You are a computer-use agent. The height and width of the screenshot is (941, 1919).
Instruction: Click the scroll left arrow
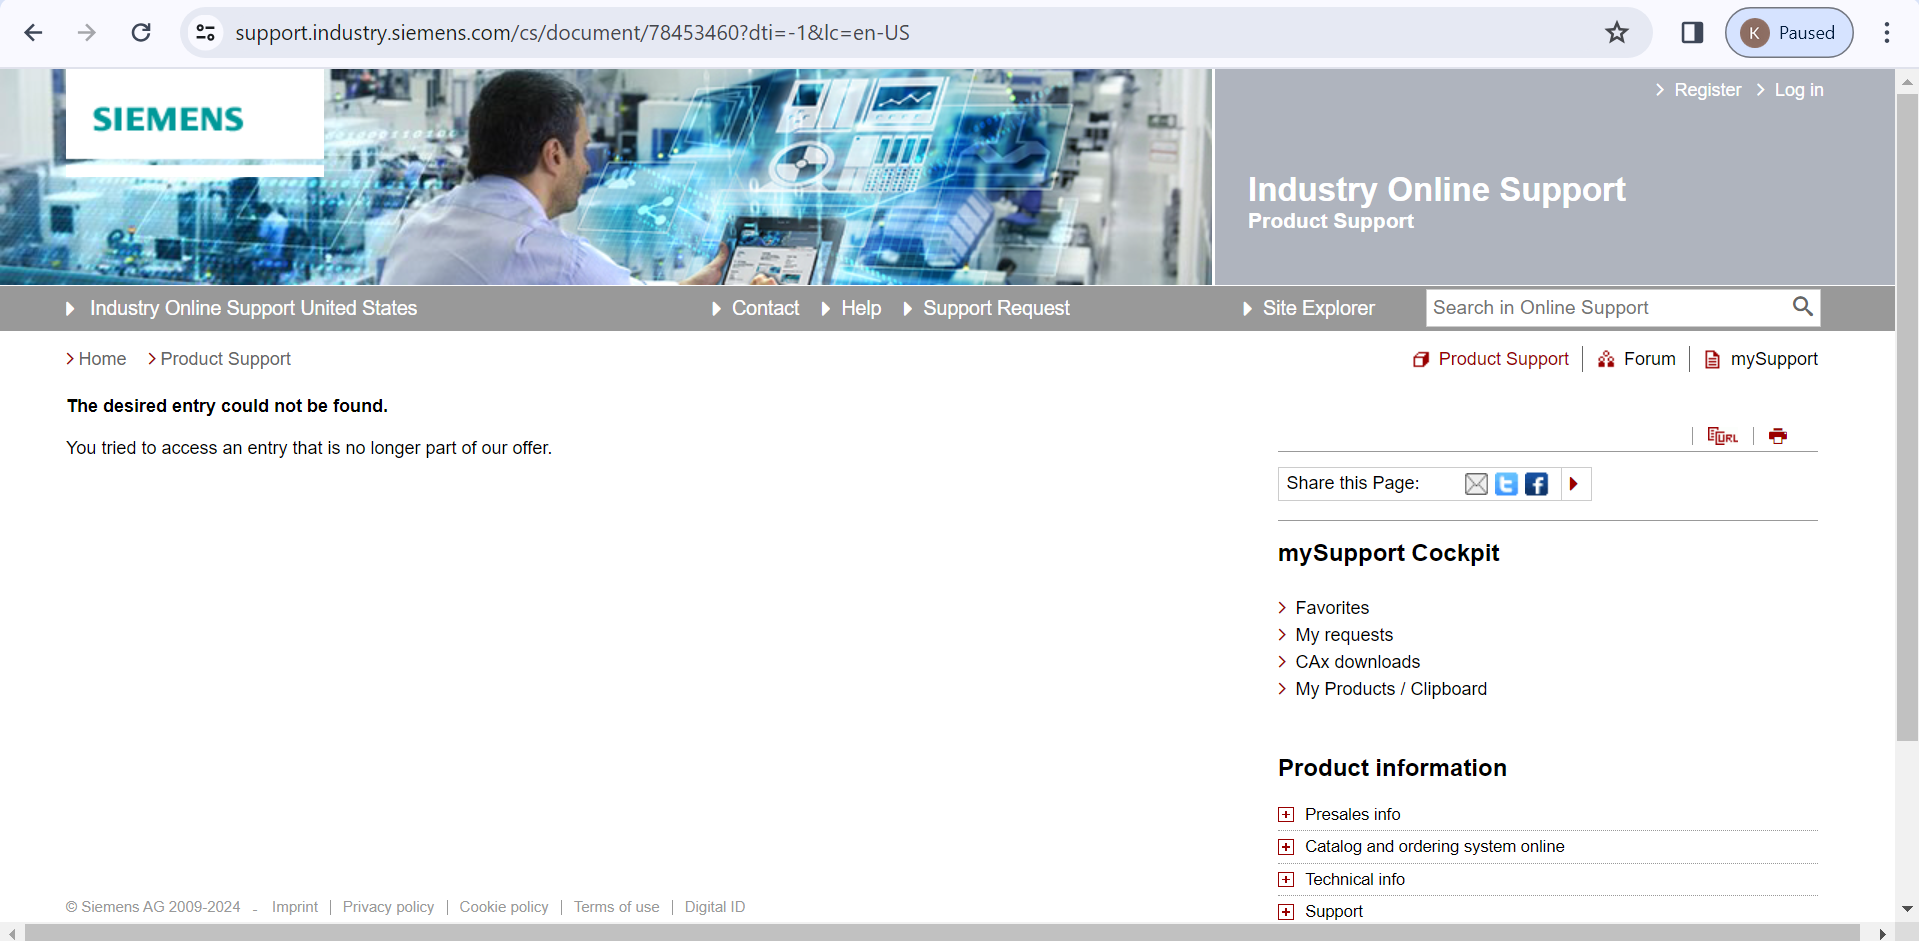coord(11,933)
